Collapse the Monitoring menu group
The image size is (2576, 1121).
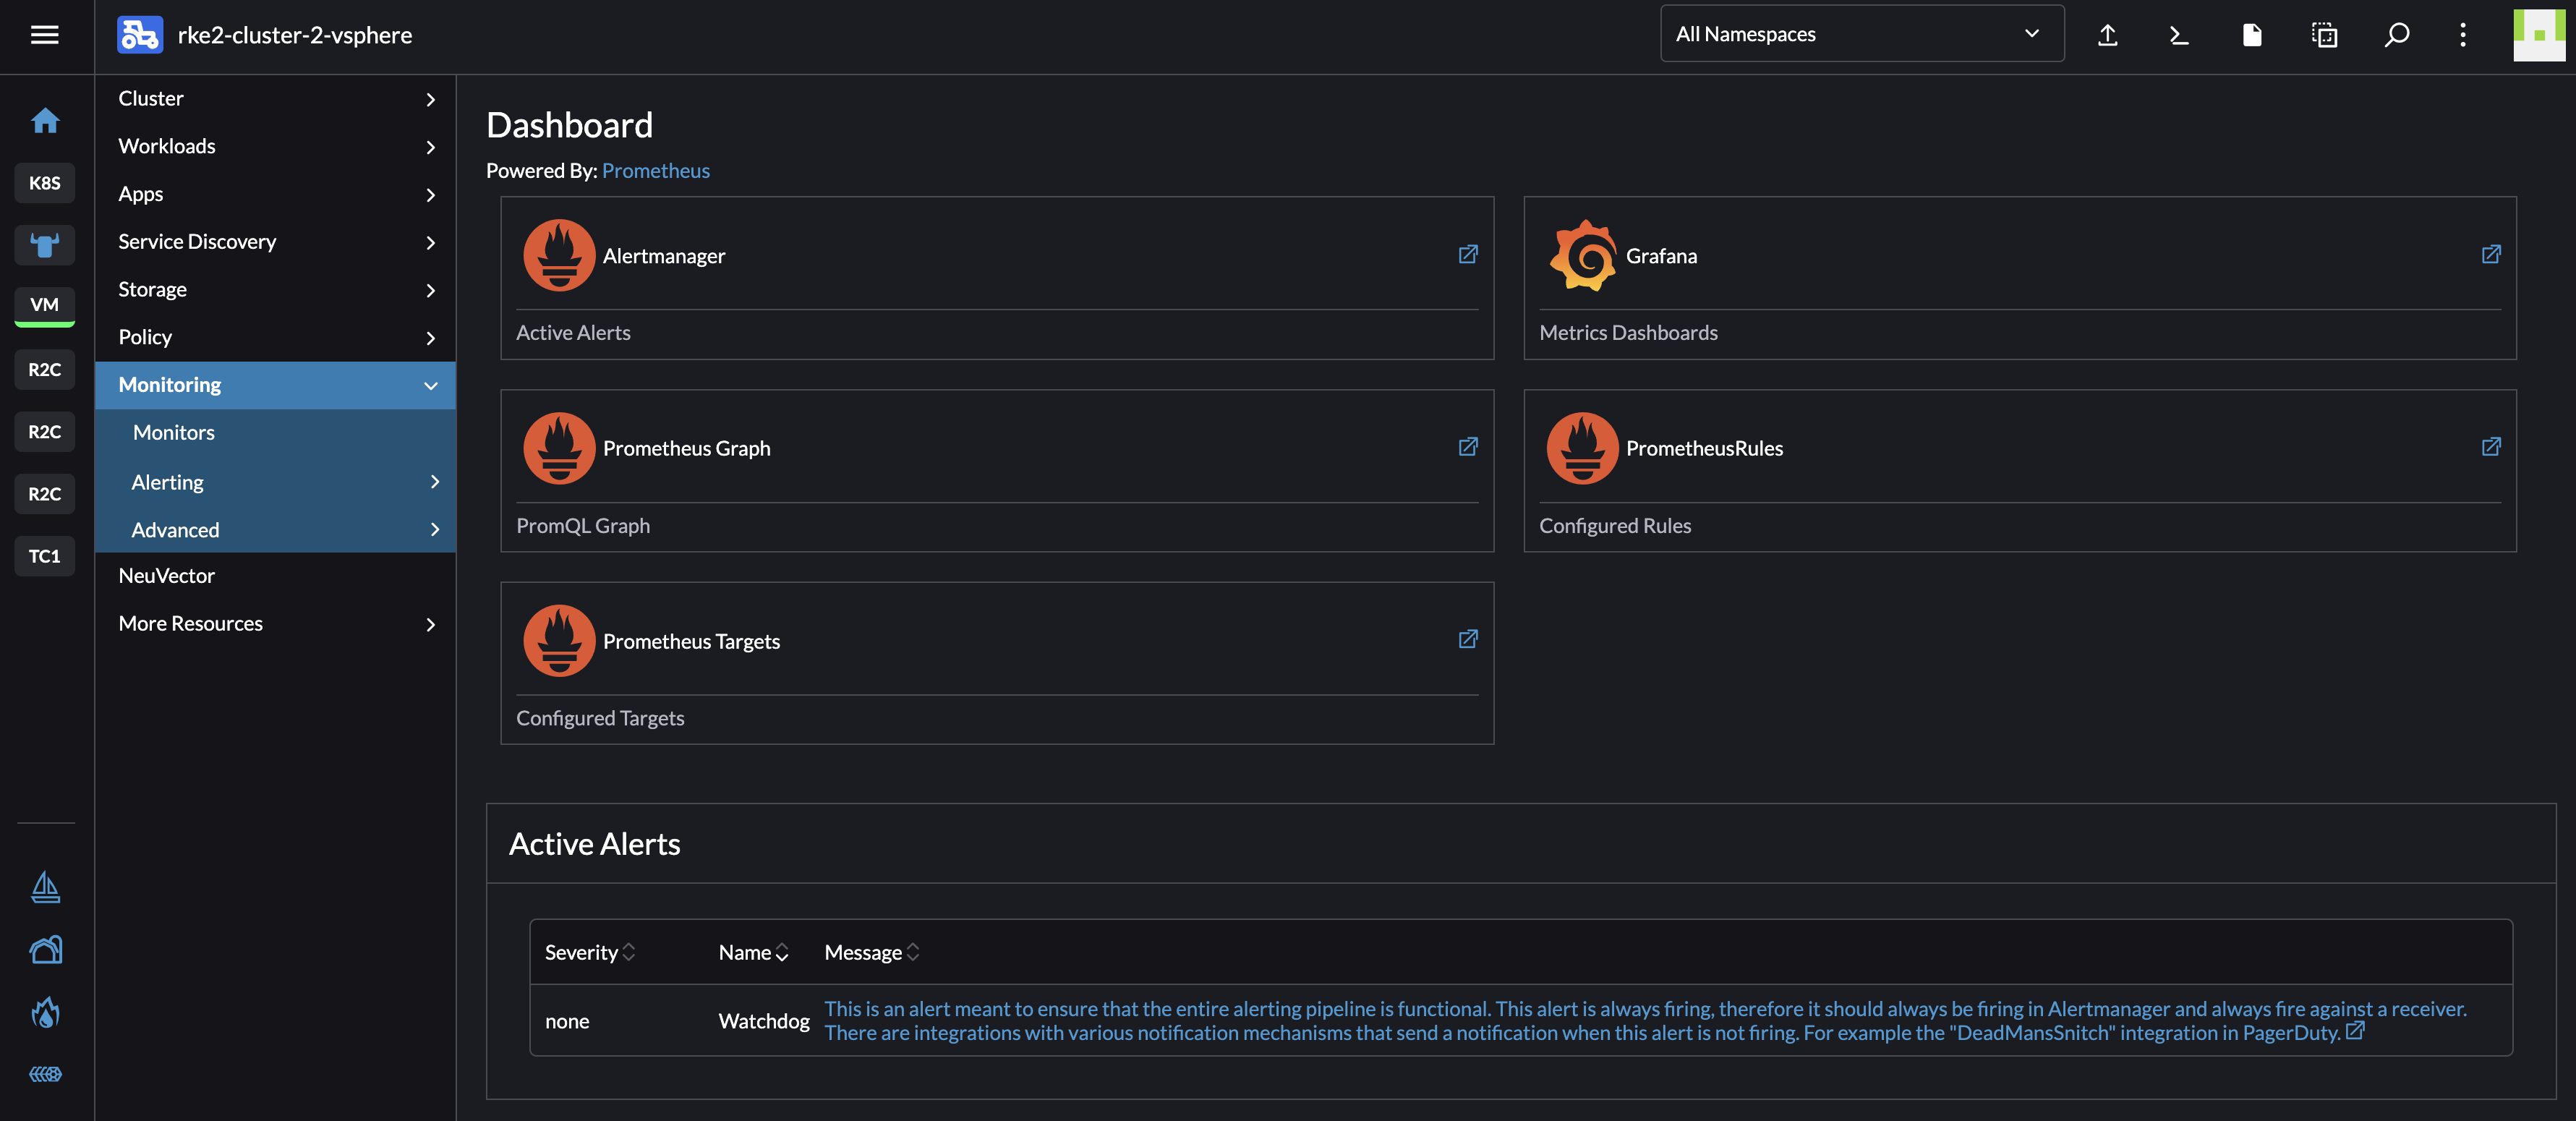275,385
